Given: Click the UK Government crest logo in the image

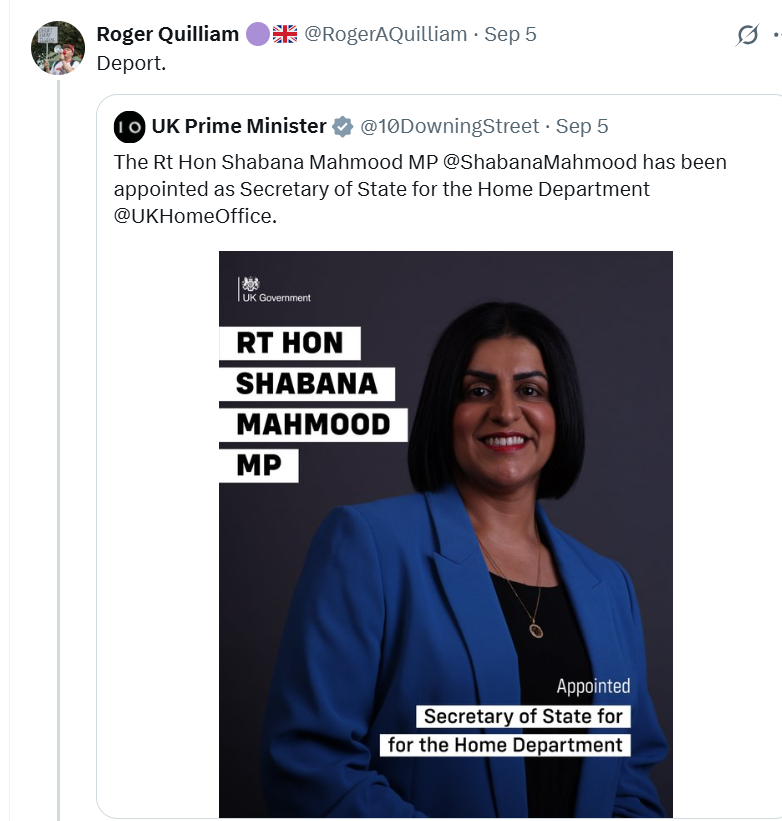Looking at the screenshot, I should [251, 284].
